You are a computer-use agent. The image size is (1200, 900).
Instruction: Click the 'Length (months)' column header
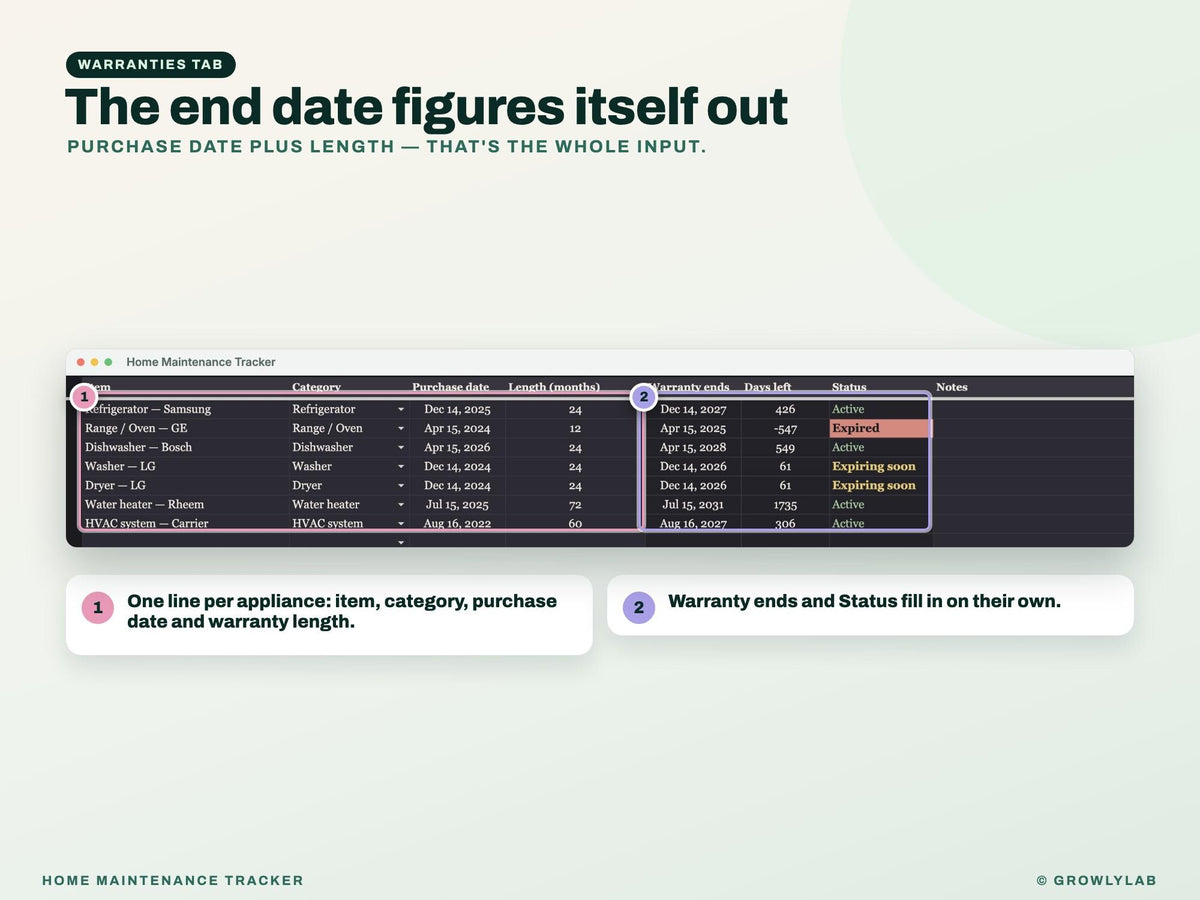click(x=554, y=387)
